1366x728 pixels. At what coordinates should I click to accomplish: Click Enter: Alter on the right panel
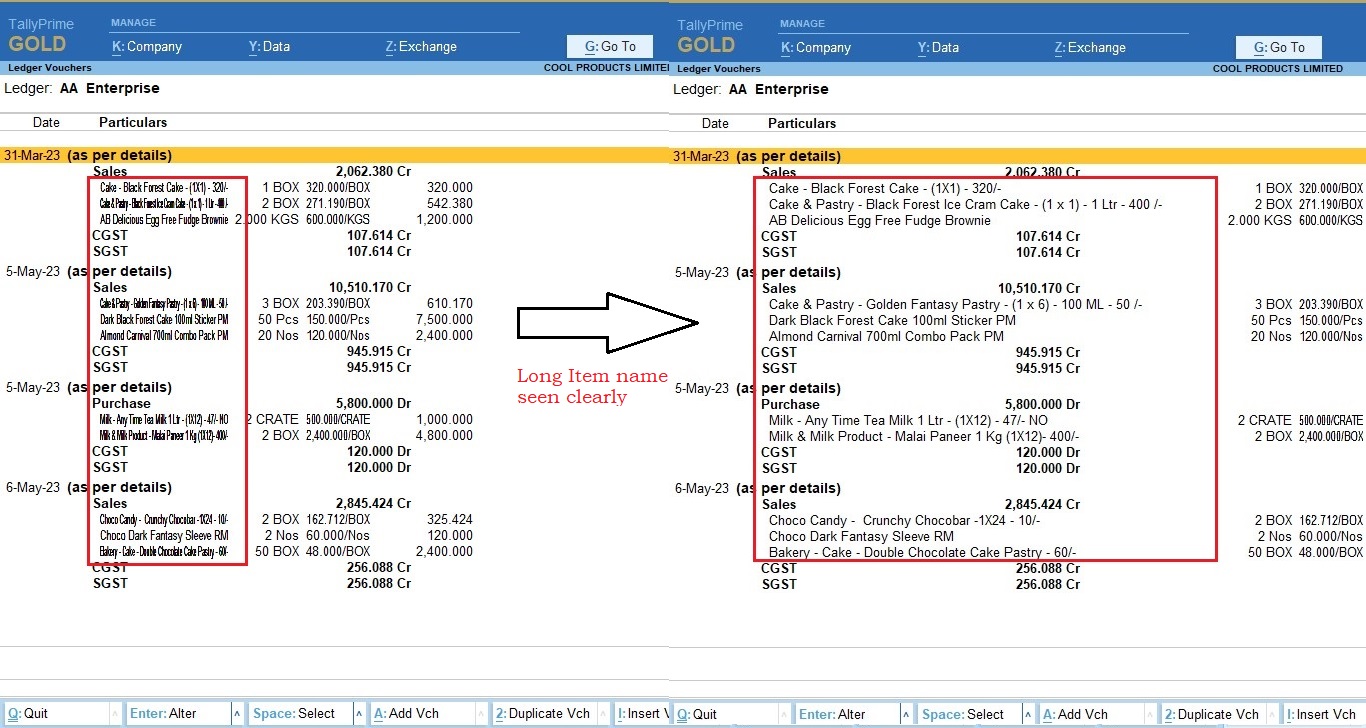(835, 713)
